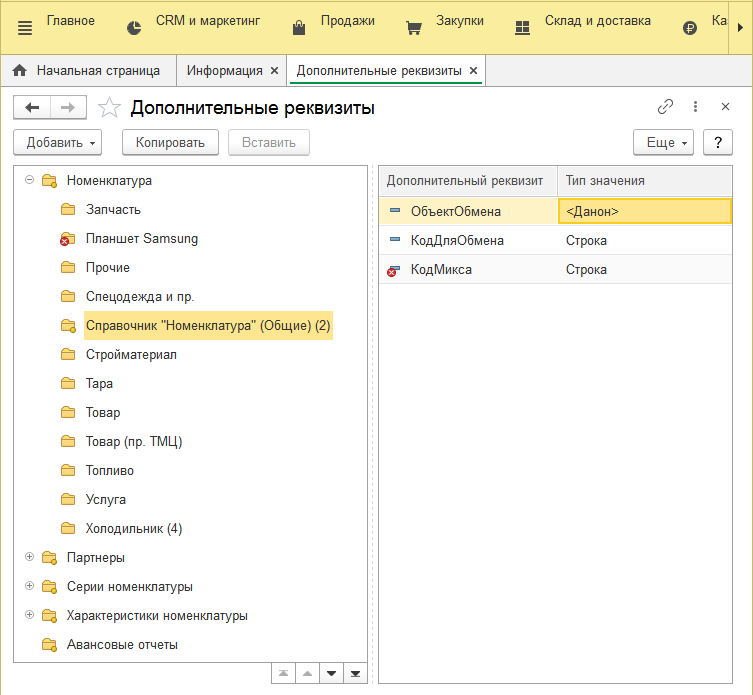753x695 pixels.
Task: Go back with the left arrow
Action: coord(32,108)
